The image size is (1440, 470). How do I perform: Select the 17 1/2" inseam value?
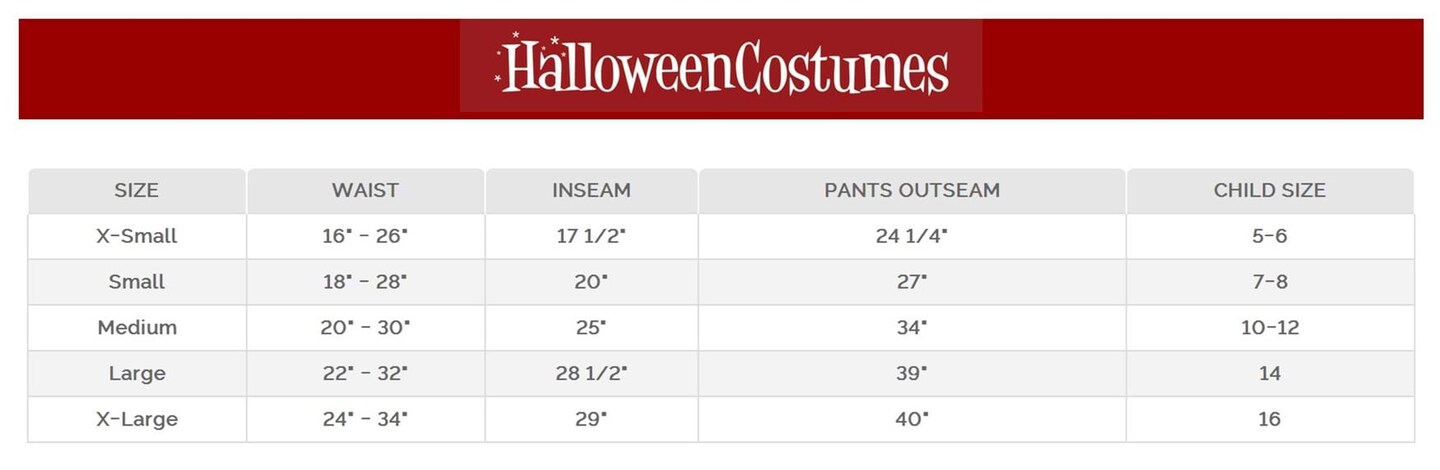point(591,236)
